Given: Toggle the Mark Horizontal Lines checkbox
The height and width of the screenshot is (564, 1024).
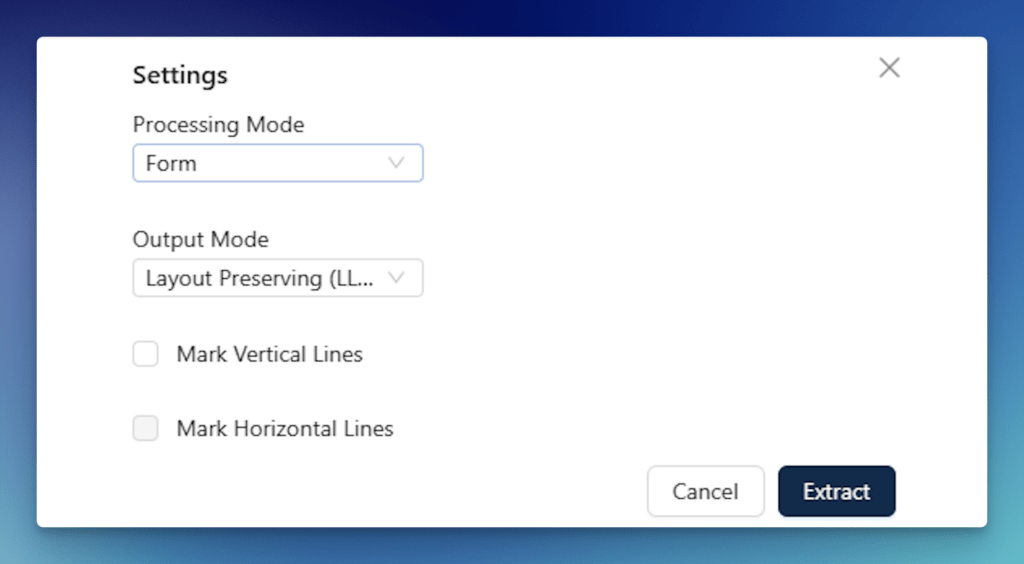Looking at the screenshot, I should click(x=146, y=429).
